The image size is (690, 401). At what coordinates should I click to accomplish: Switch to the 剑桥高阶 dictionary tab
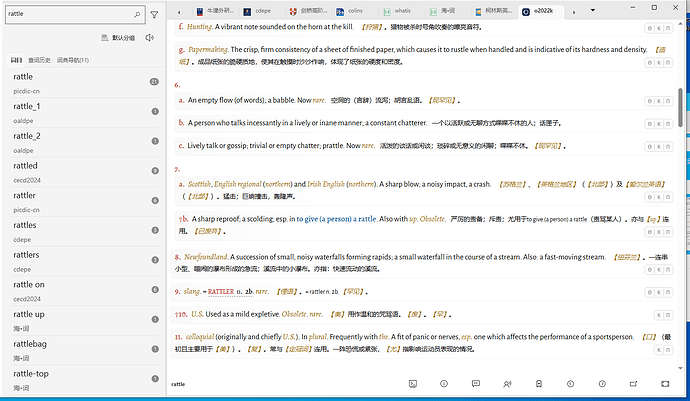(x=308, y=11)
